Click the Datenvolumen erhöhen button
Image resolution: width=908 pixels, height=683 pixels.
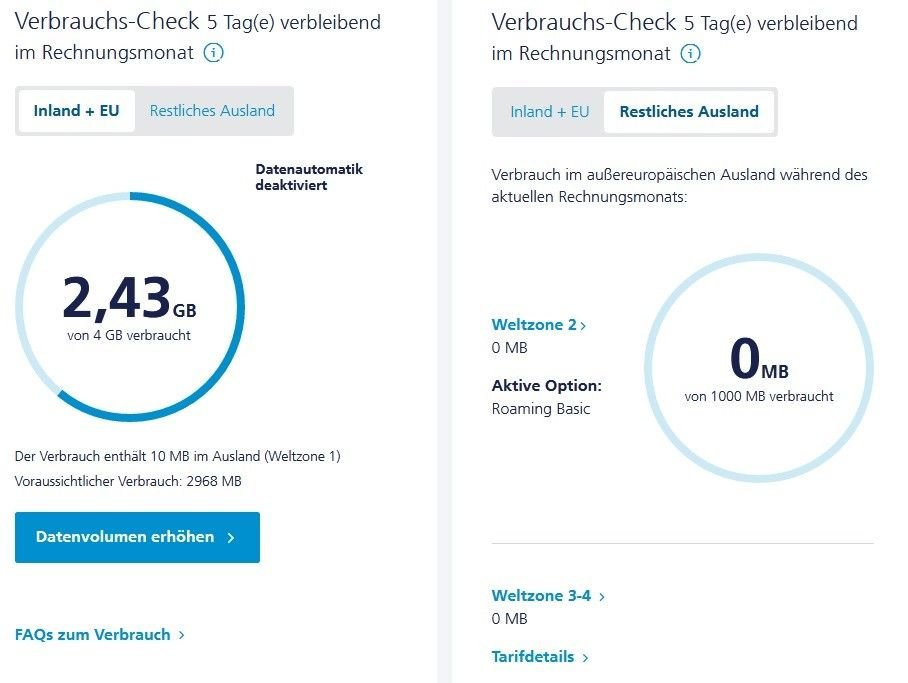(x=137, y=537)
